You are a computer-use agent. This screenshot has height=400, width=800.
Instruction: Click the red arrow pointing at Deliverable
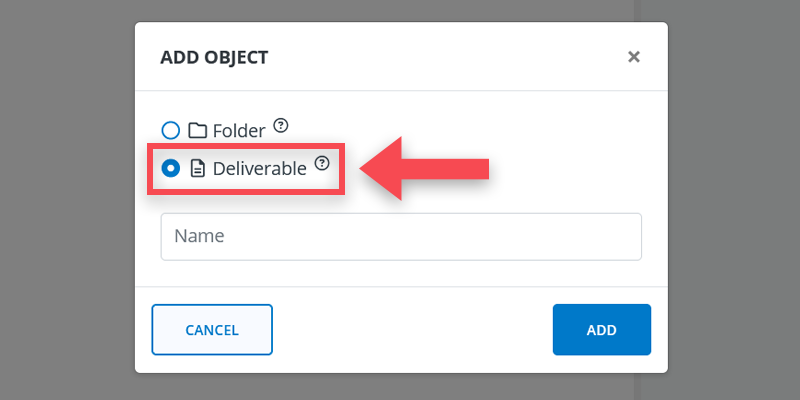click(425, 168)
